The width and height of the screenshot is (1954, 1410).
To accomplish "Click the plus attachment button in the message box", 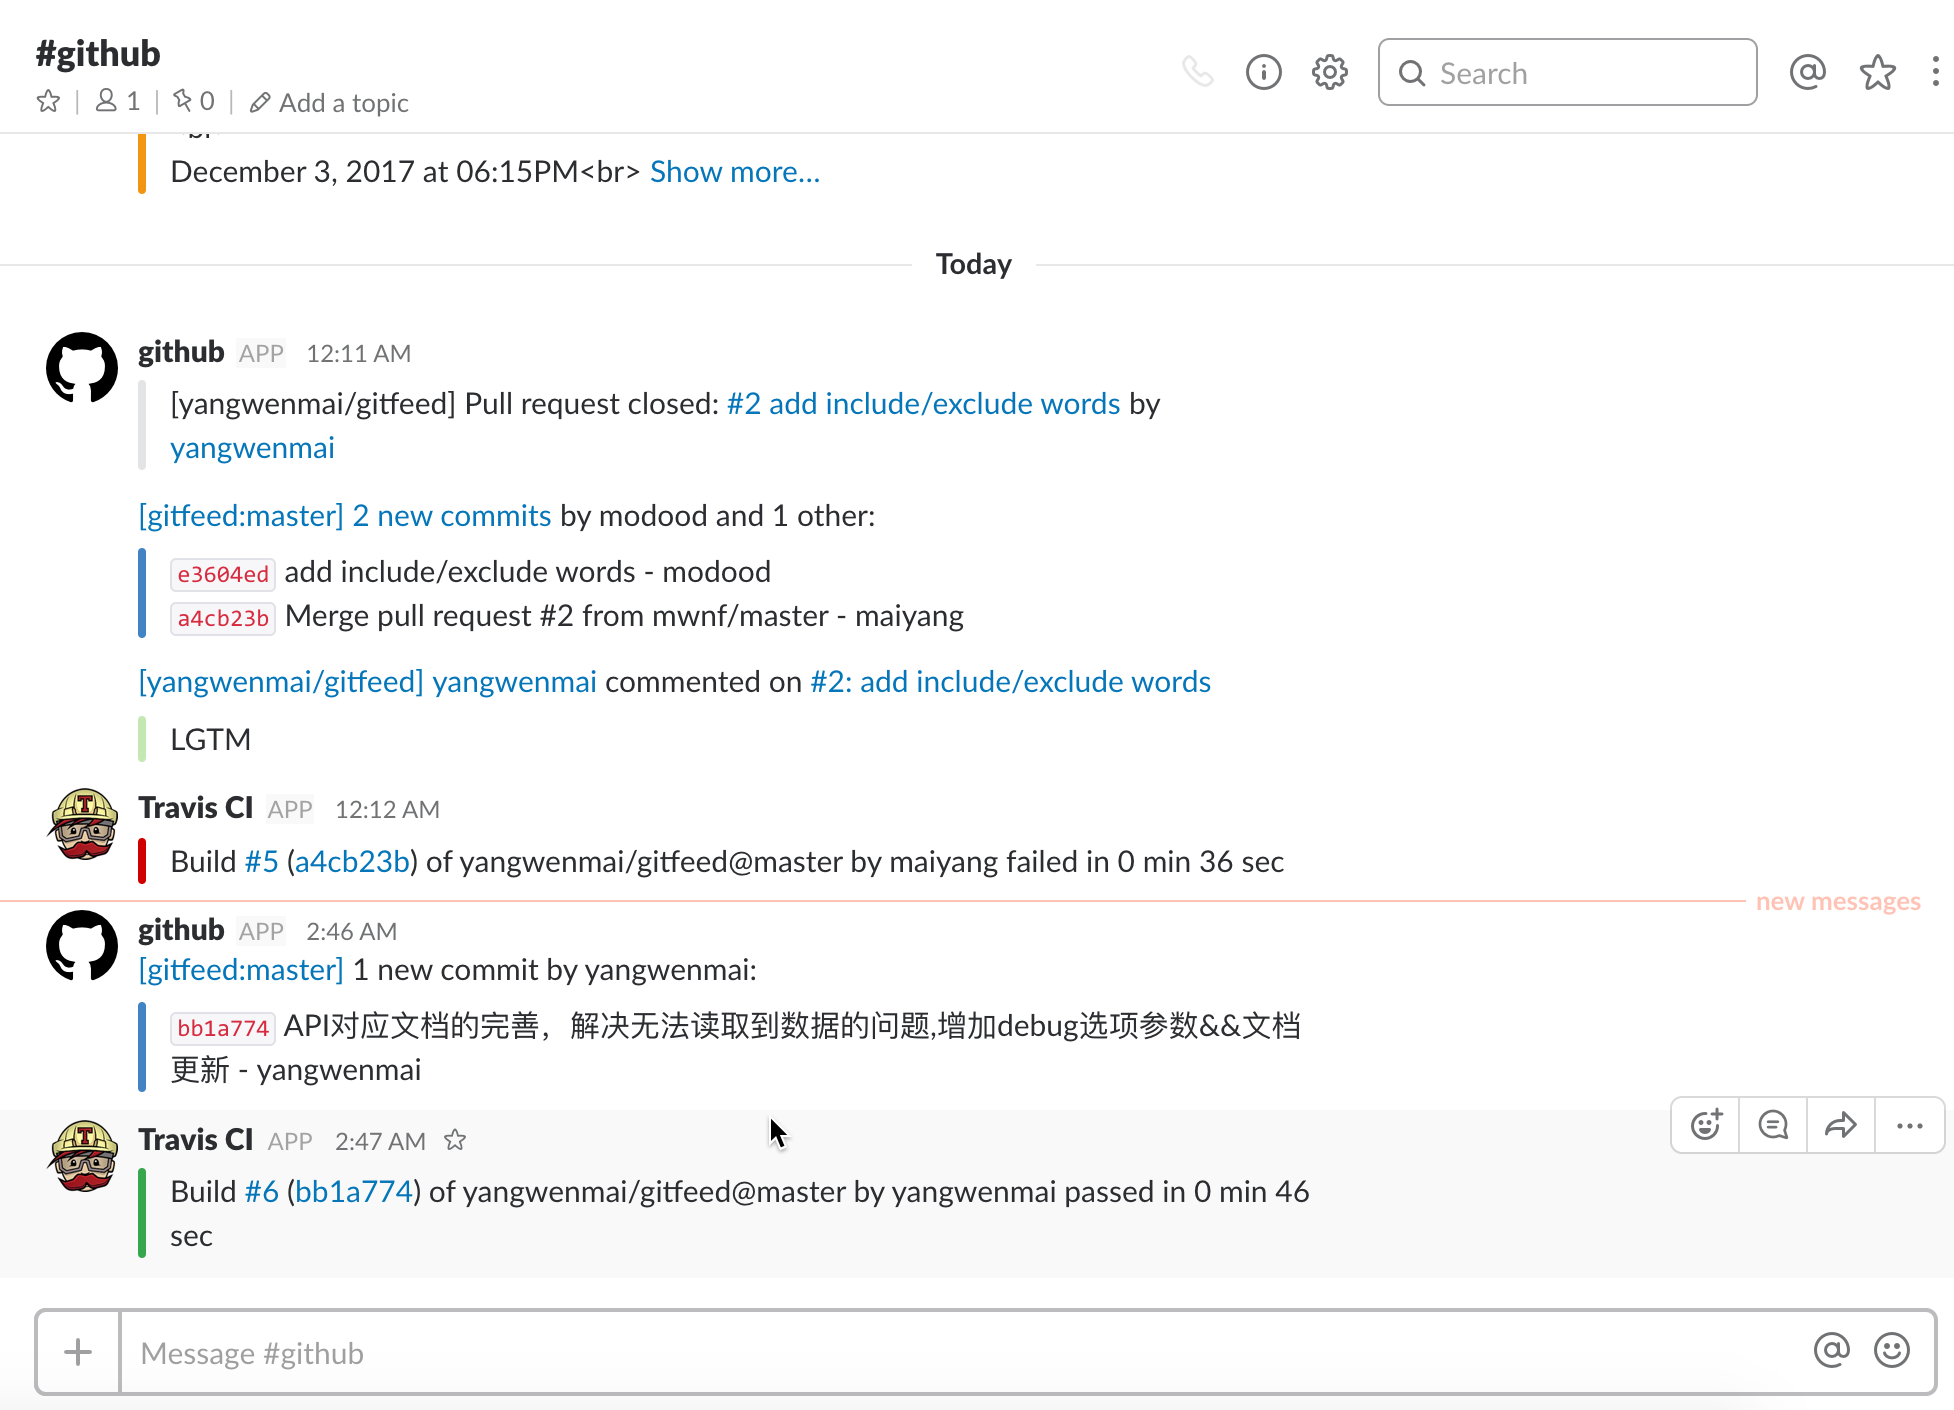I will pyautogui.click(x=78, y=1352).
